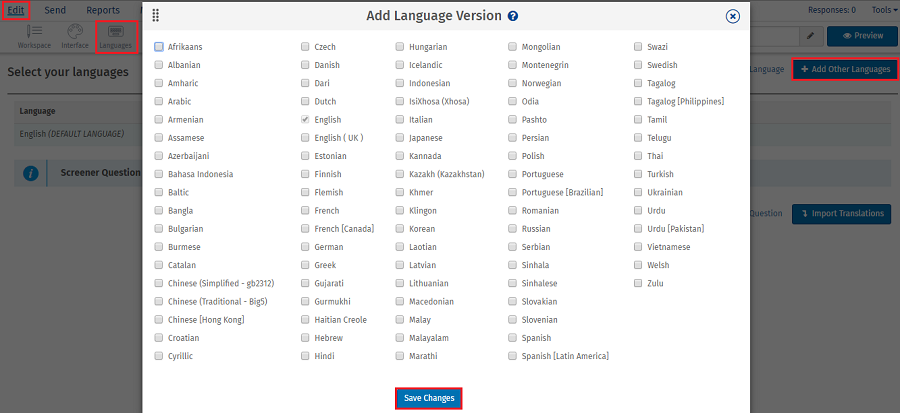Enable the Arabic language checkbox
Image resolution: width=900 pixels, height=413 pixels.
(158, 102)
